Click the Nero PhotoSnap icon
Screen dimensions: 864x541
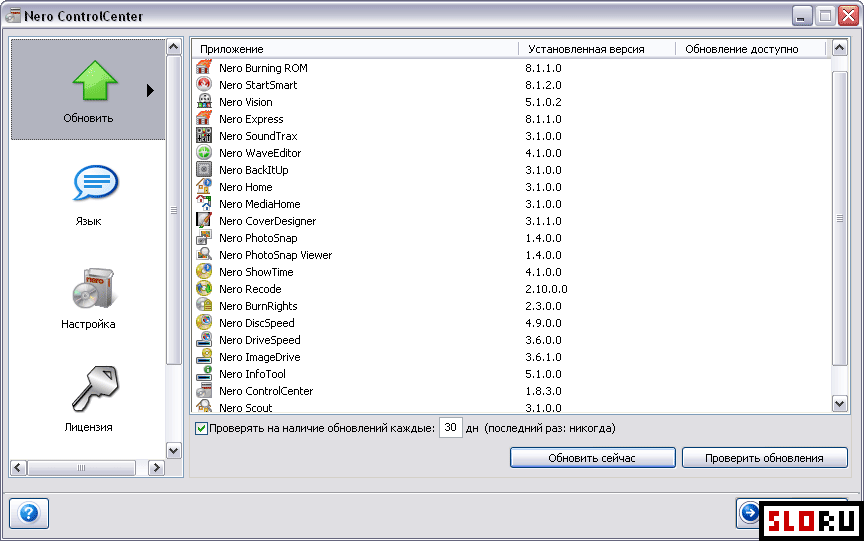tap(204, 237)
